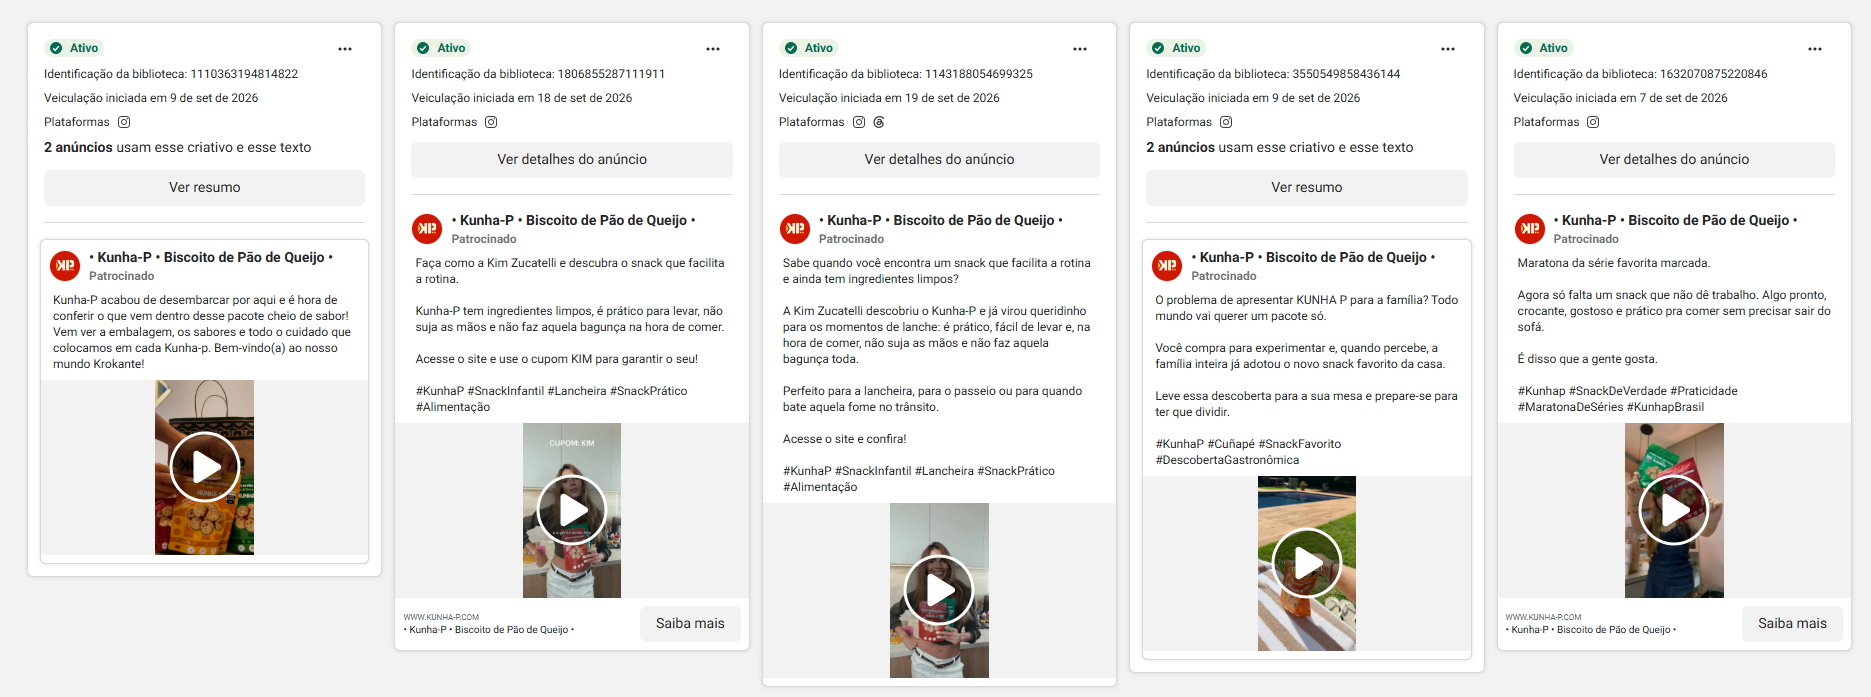Click Kunha-P profile logo on the 'Faça como a Kim' ad

427,229
